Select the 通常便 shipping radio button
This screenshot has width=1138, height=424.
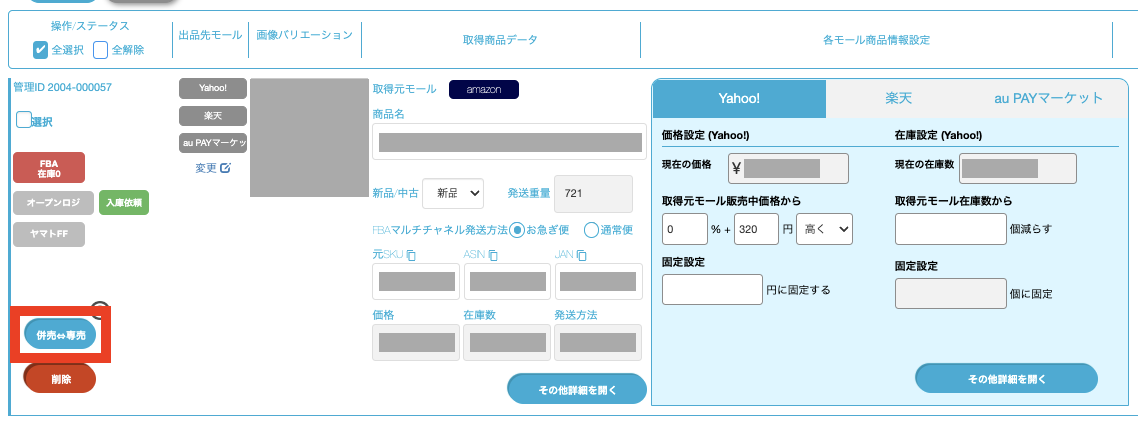pos(591,230)
